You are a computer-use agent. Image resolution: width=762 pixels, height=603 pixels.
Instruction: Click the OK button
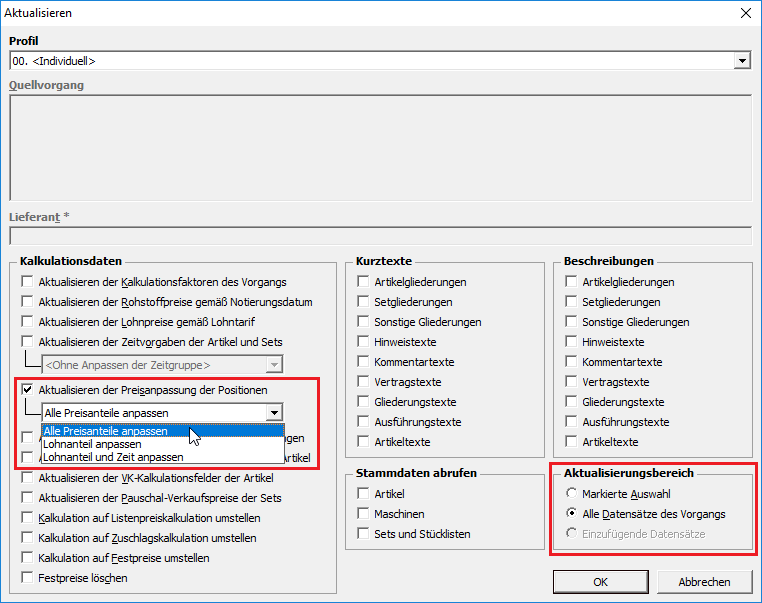600,582
